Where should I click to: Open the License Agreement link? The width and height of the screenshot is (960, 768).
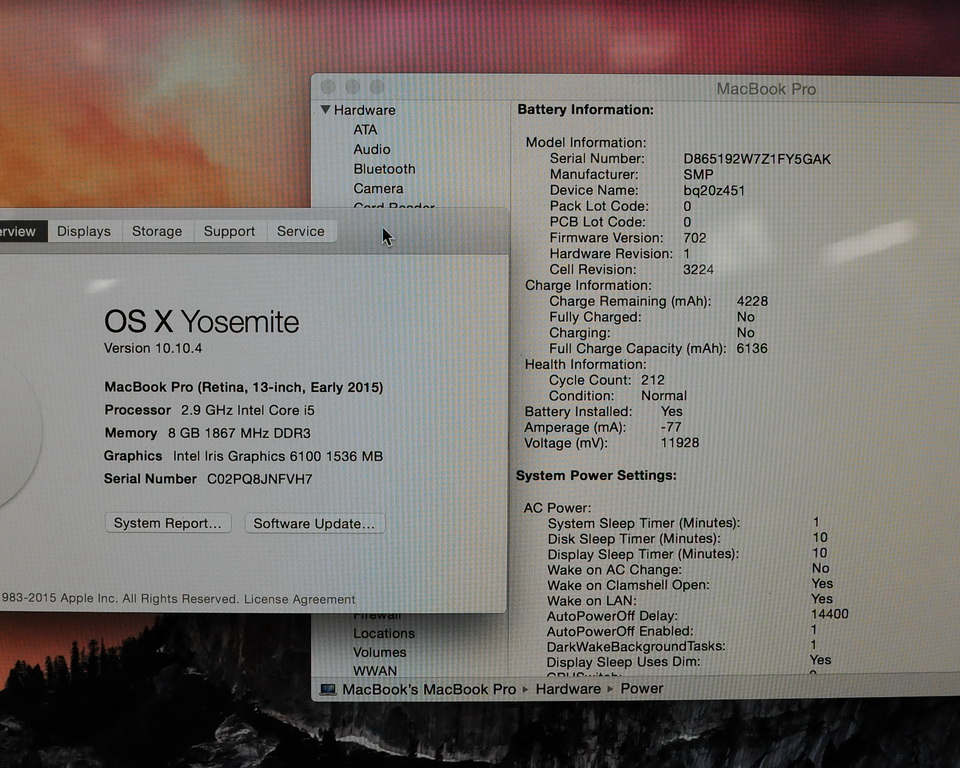click(x=299, y=599)
